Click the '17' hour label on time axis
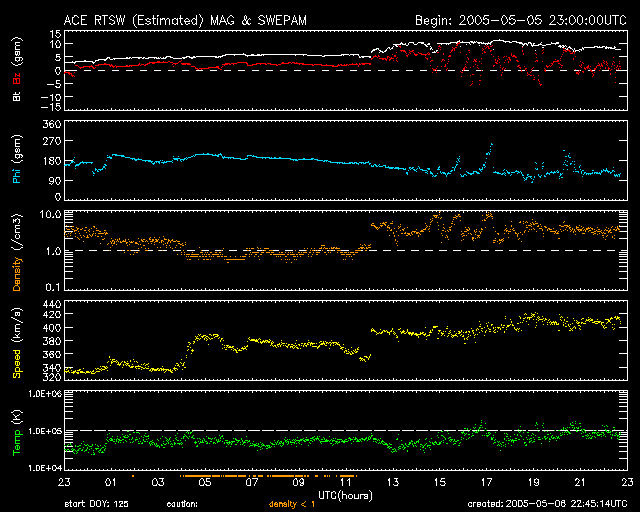The image size is (640, 512). tap(487, 482)
